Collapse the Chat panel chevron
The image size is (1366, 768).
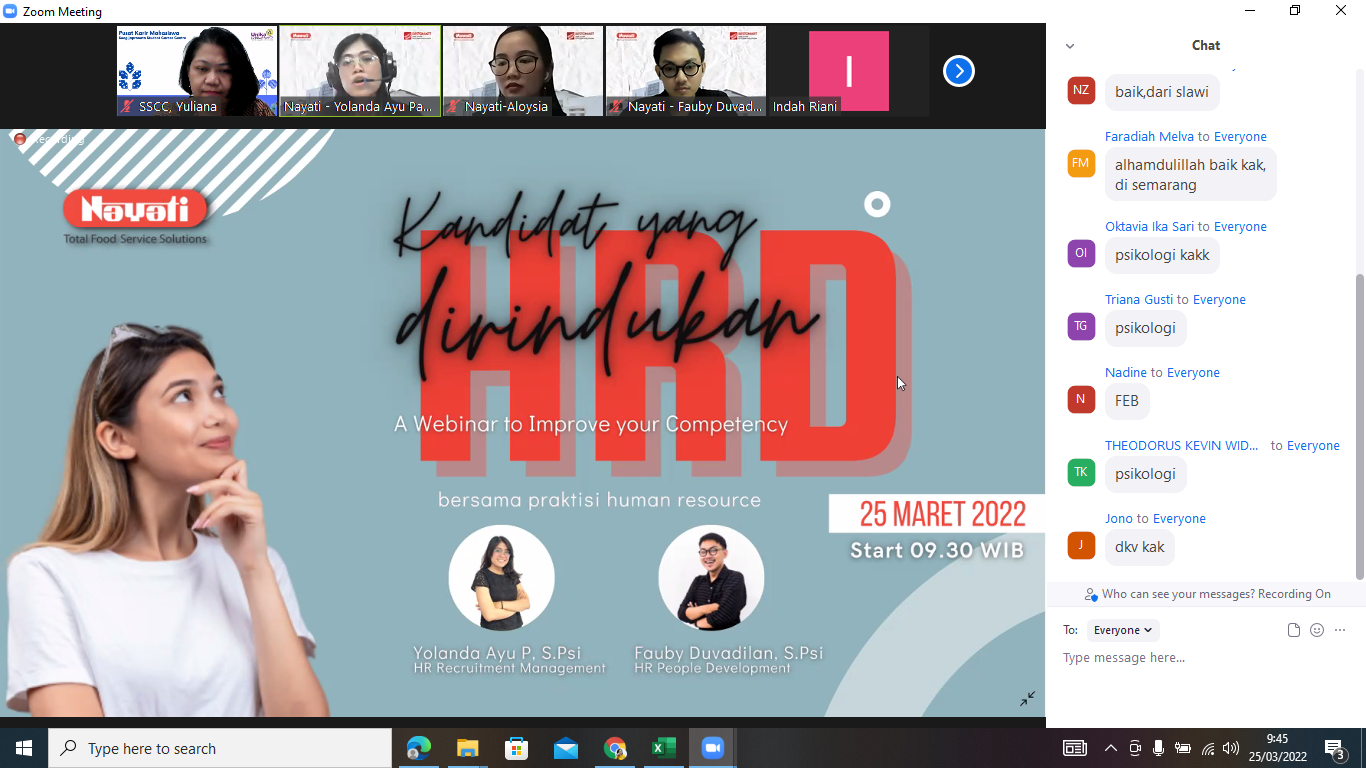(x=1070, y=46)
